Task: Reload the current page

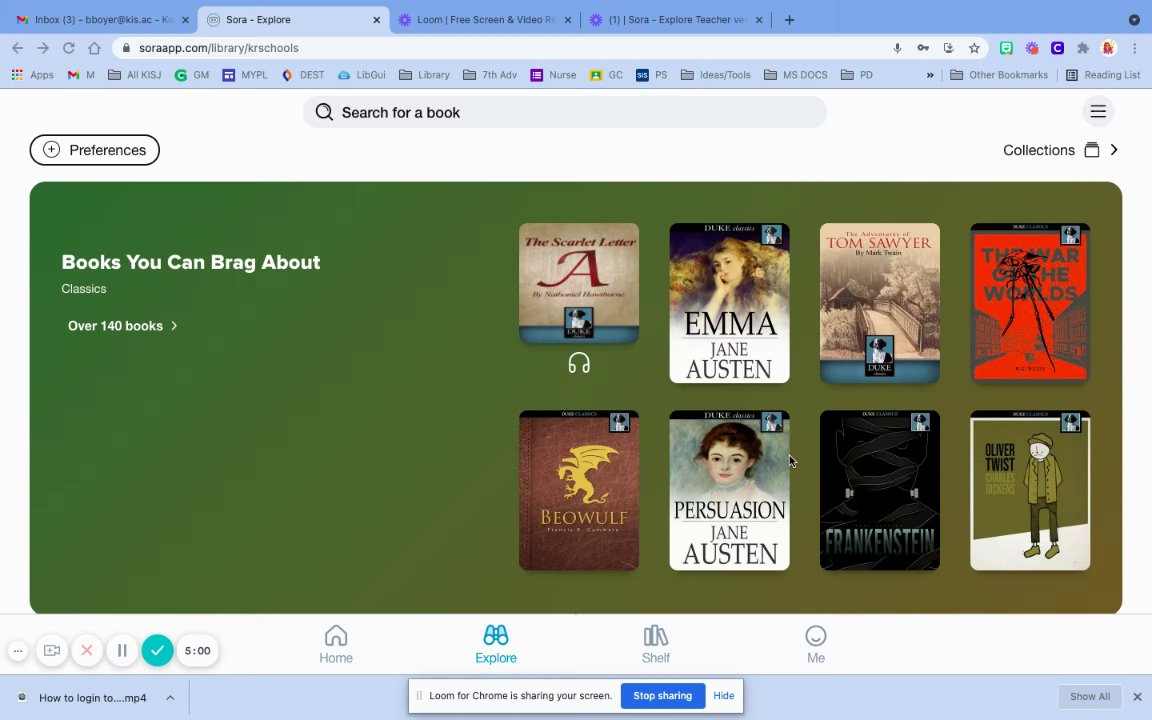Action: (68, 48)
